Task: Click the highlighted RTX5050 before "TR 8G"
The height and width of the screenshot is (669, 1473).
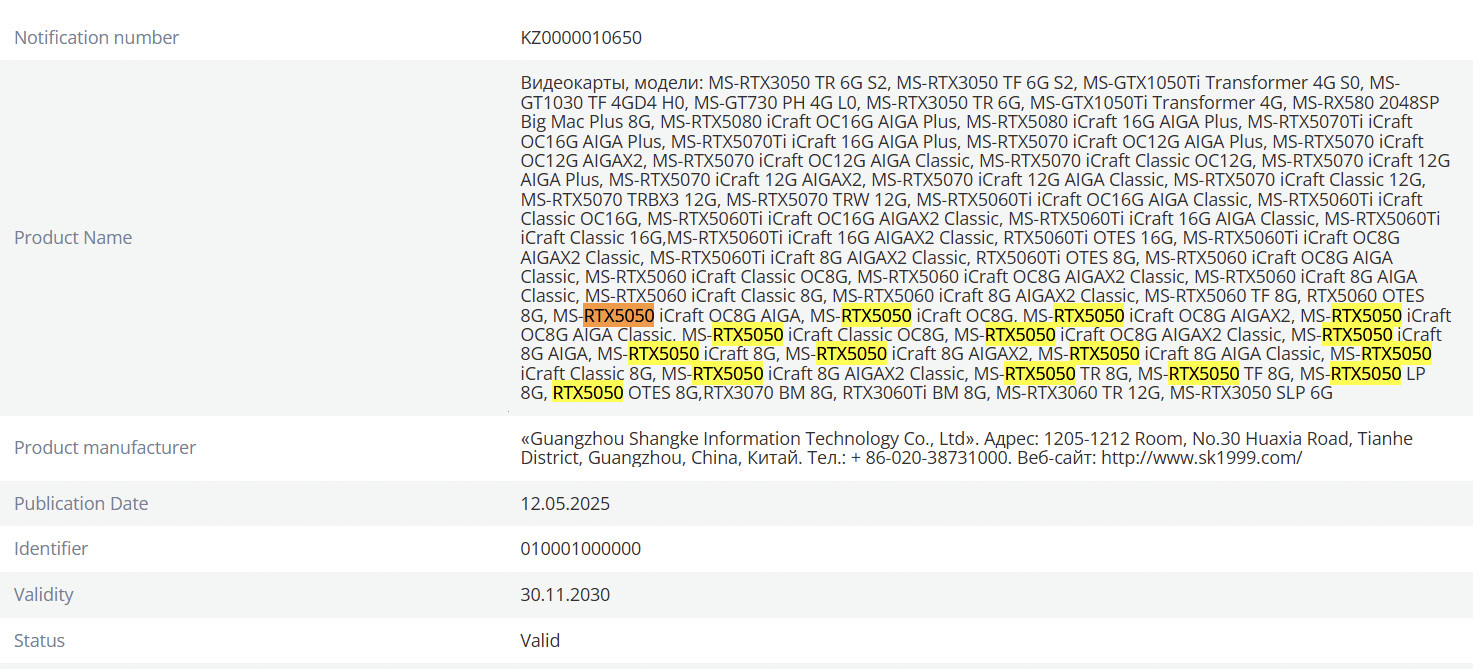Action: coord(1040,374)
